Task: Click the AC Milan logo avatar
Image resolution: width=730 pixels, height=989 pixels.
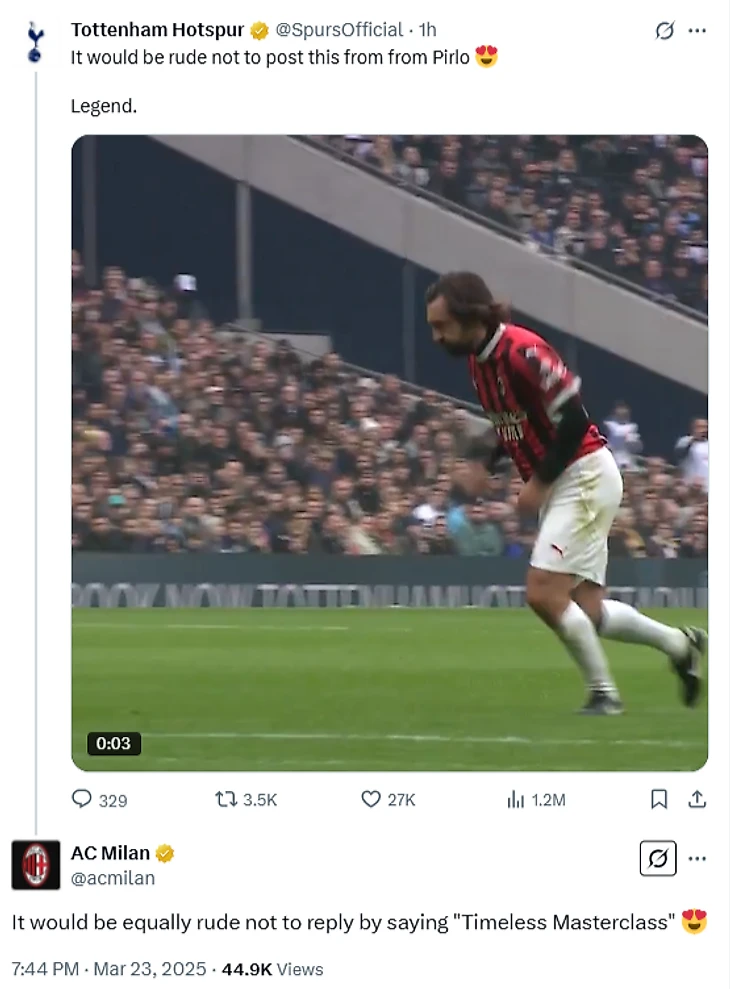Action: [x=35, y=865]
